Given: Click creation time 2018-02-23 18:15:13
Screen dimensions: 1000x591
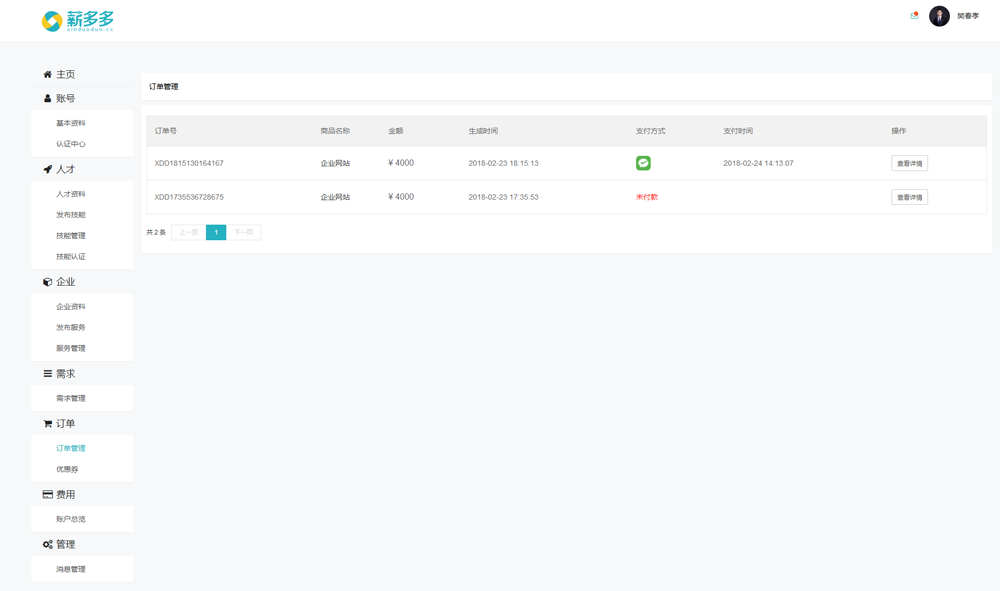Looking at the screenshot, I should pos(503,163).
